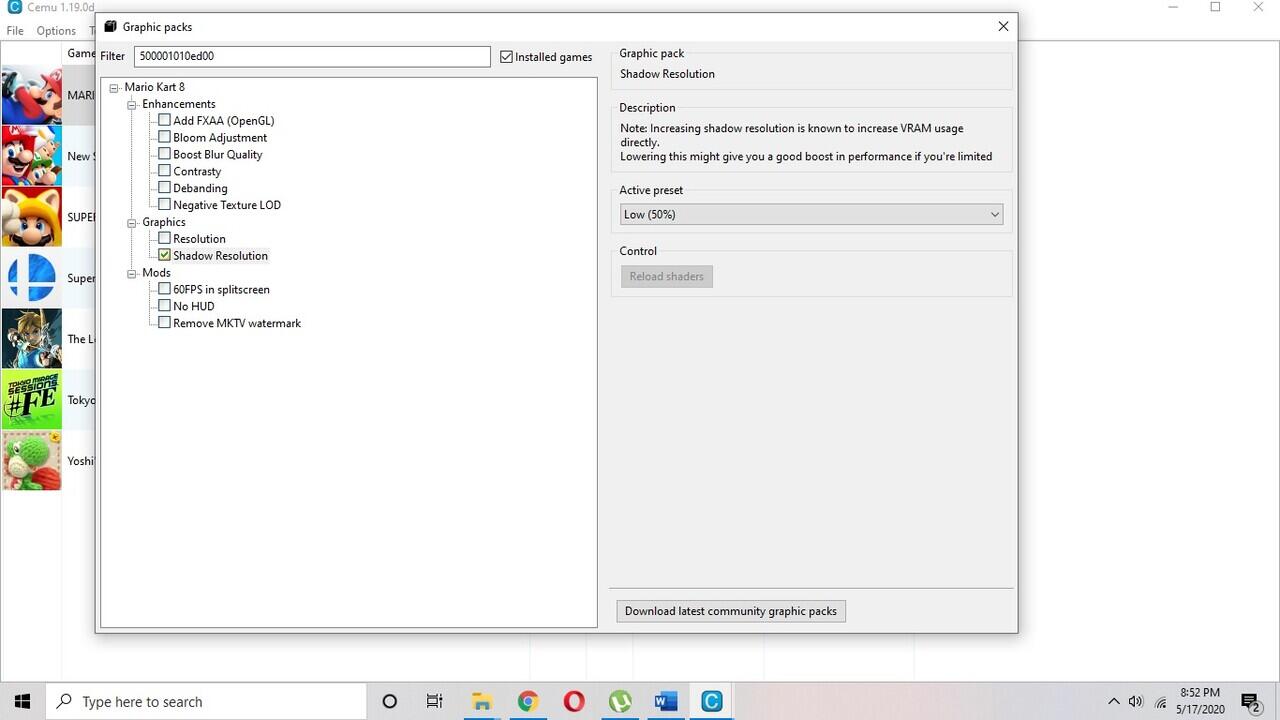Enable Remove MKTV watermark checkbox
Image resolution: width=1280 pixels, height=720 pixels.
[164, 323]
